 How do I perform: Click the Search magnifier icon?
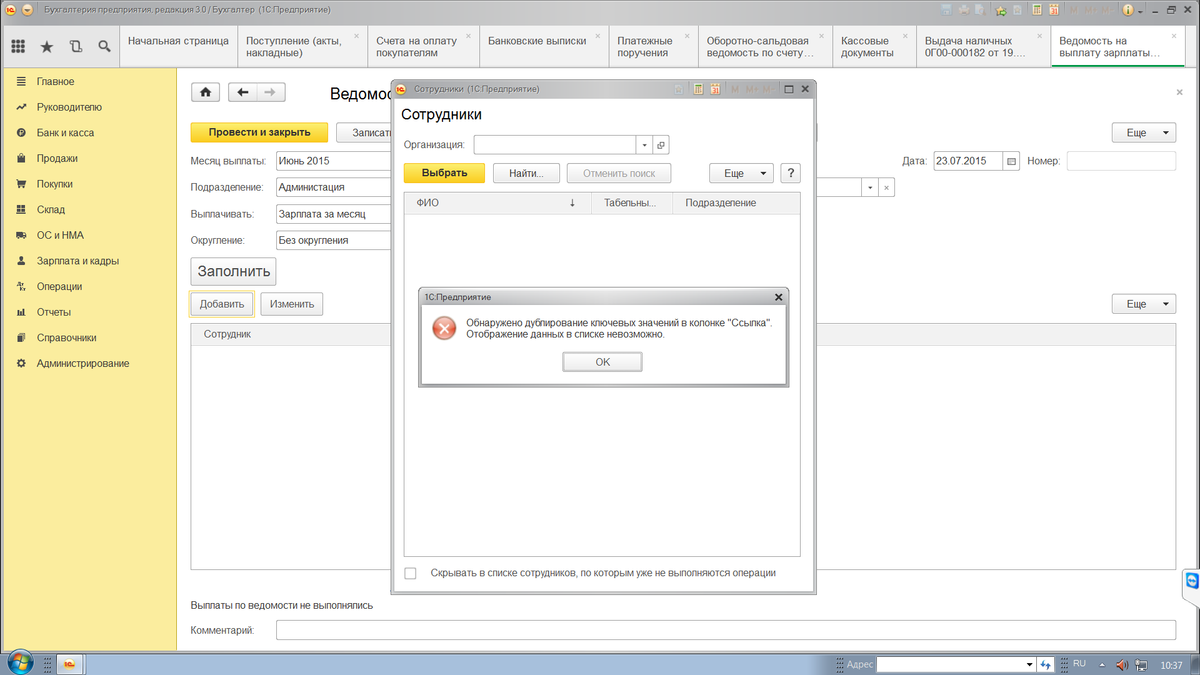click(x=104, y=46)
